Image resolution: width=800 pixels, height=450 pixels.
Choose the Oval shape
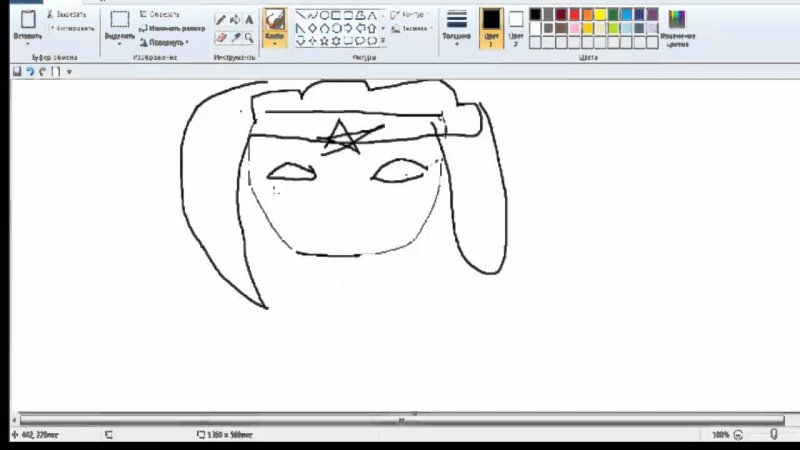click(x=324, y=15)
